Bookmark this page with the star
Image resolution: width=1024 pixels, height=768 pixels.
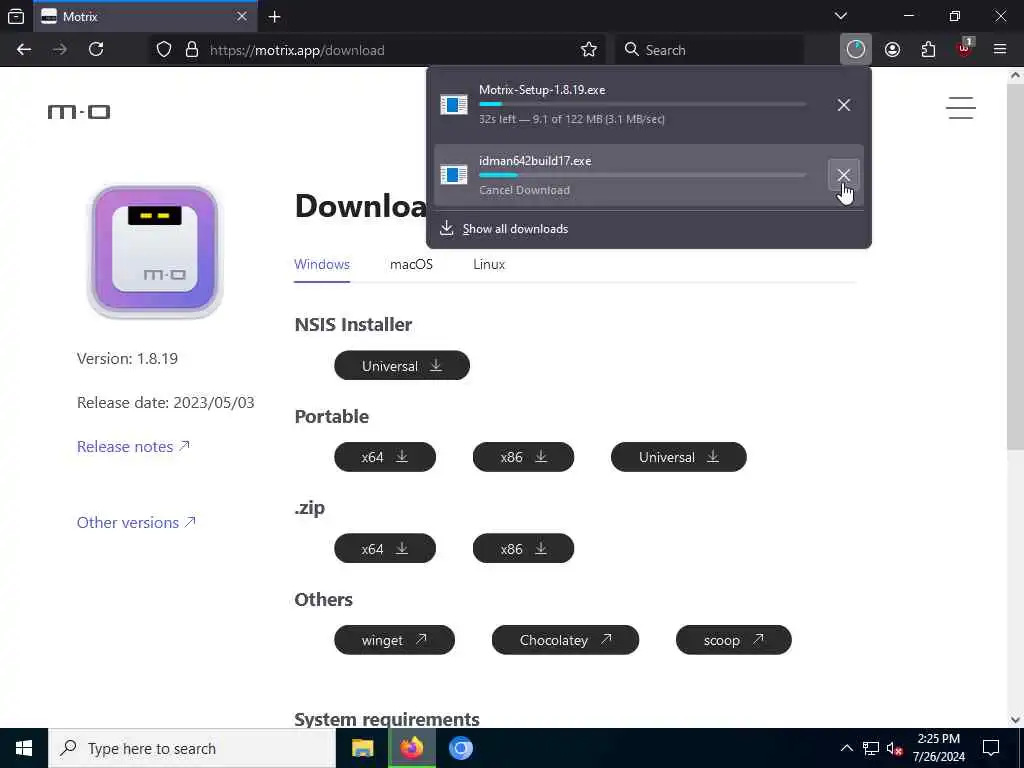(x=588, y=50)
